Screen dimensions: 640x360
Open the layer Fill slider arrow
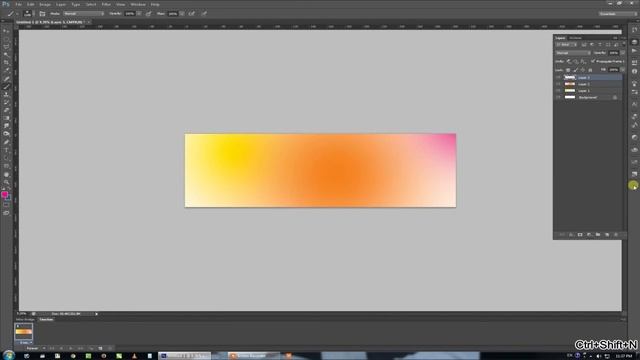click(622, 70)
